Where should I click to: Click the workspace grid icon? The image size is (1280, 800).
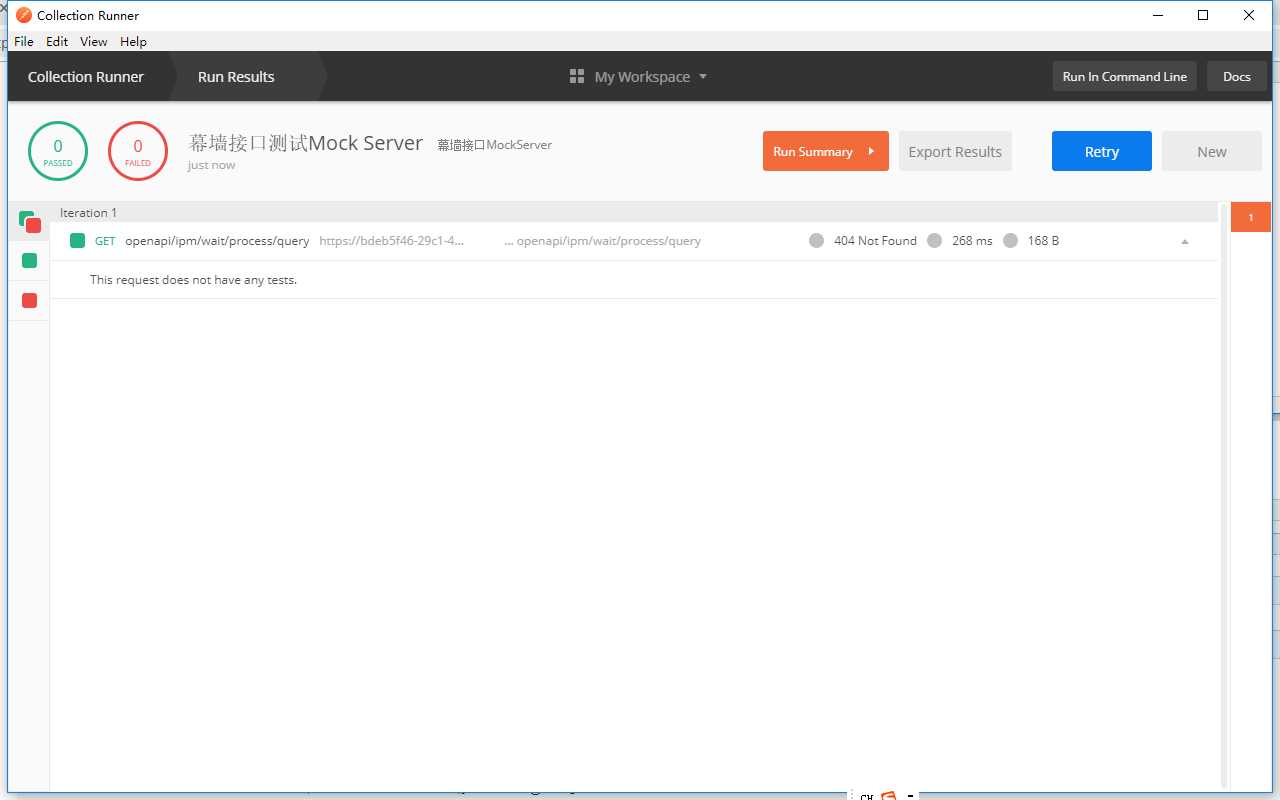pyautogui.click(x=576, y=77)
